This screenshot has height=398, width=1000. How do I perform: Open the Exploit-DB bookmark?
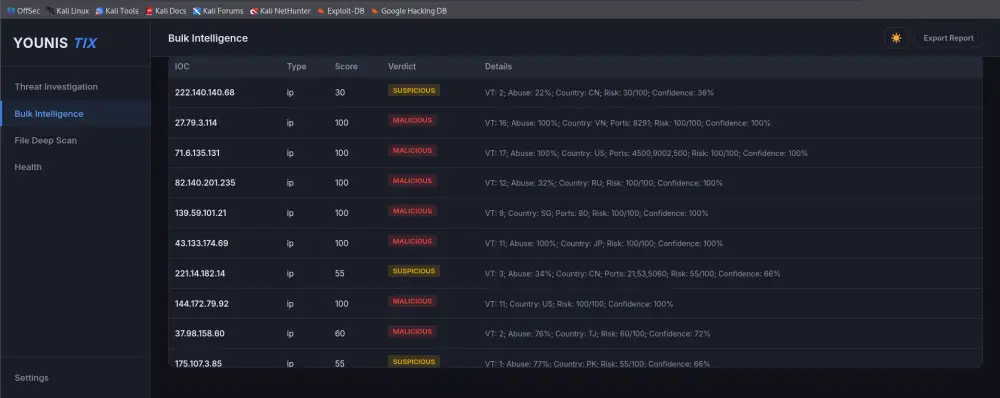pyautogui.click(x=341, y=11)
